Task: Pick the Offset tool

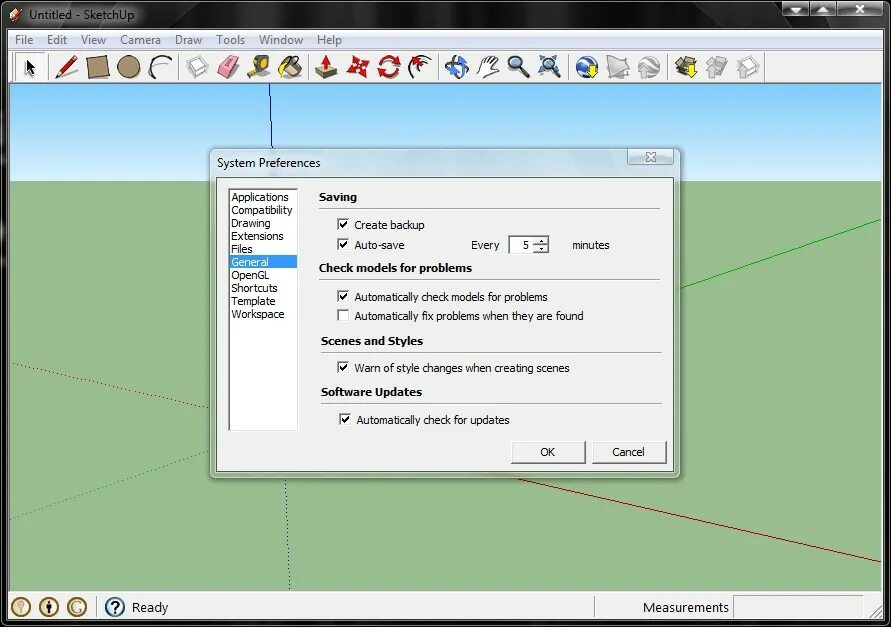Action: [x=420, y=67]
